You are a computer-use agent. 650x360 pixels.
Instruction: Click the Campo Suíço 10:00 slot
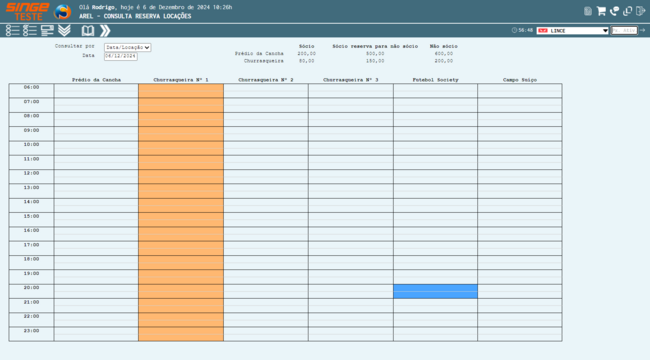[520, 148]
